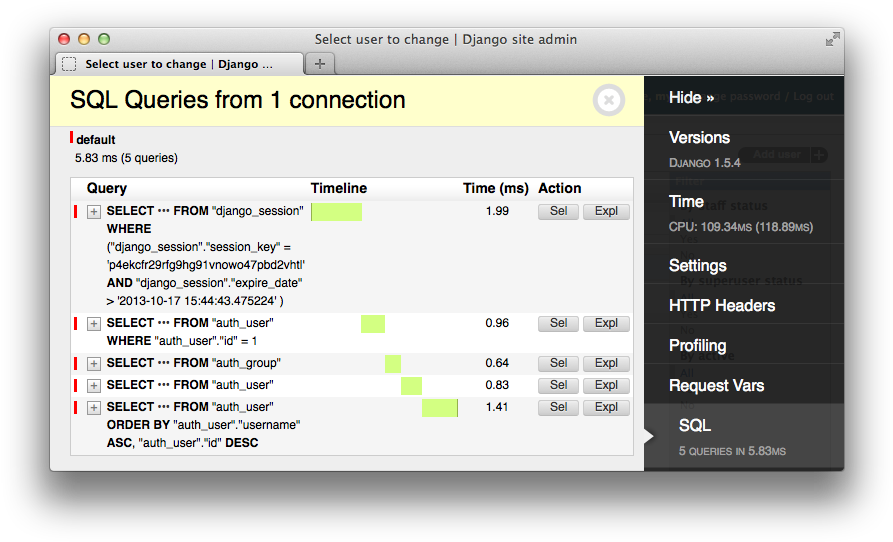This screenshot has height=542, width=893.
Task: Click the auth_group timeline bar
Action: [x=393, y=364]
